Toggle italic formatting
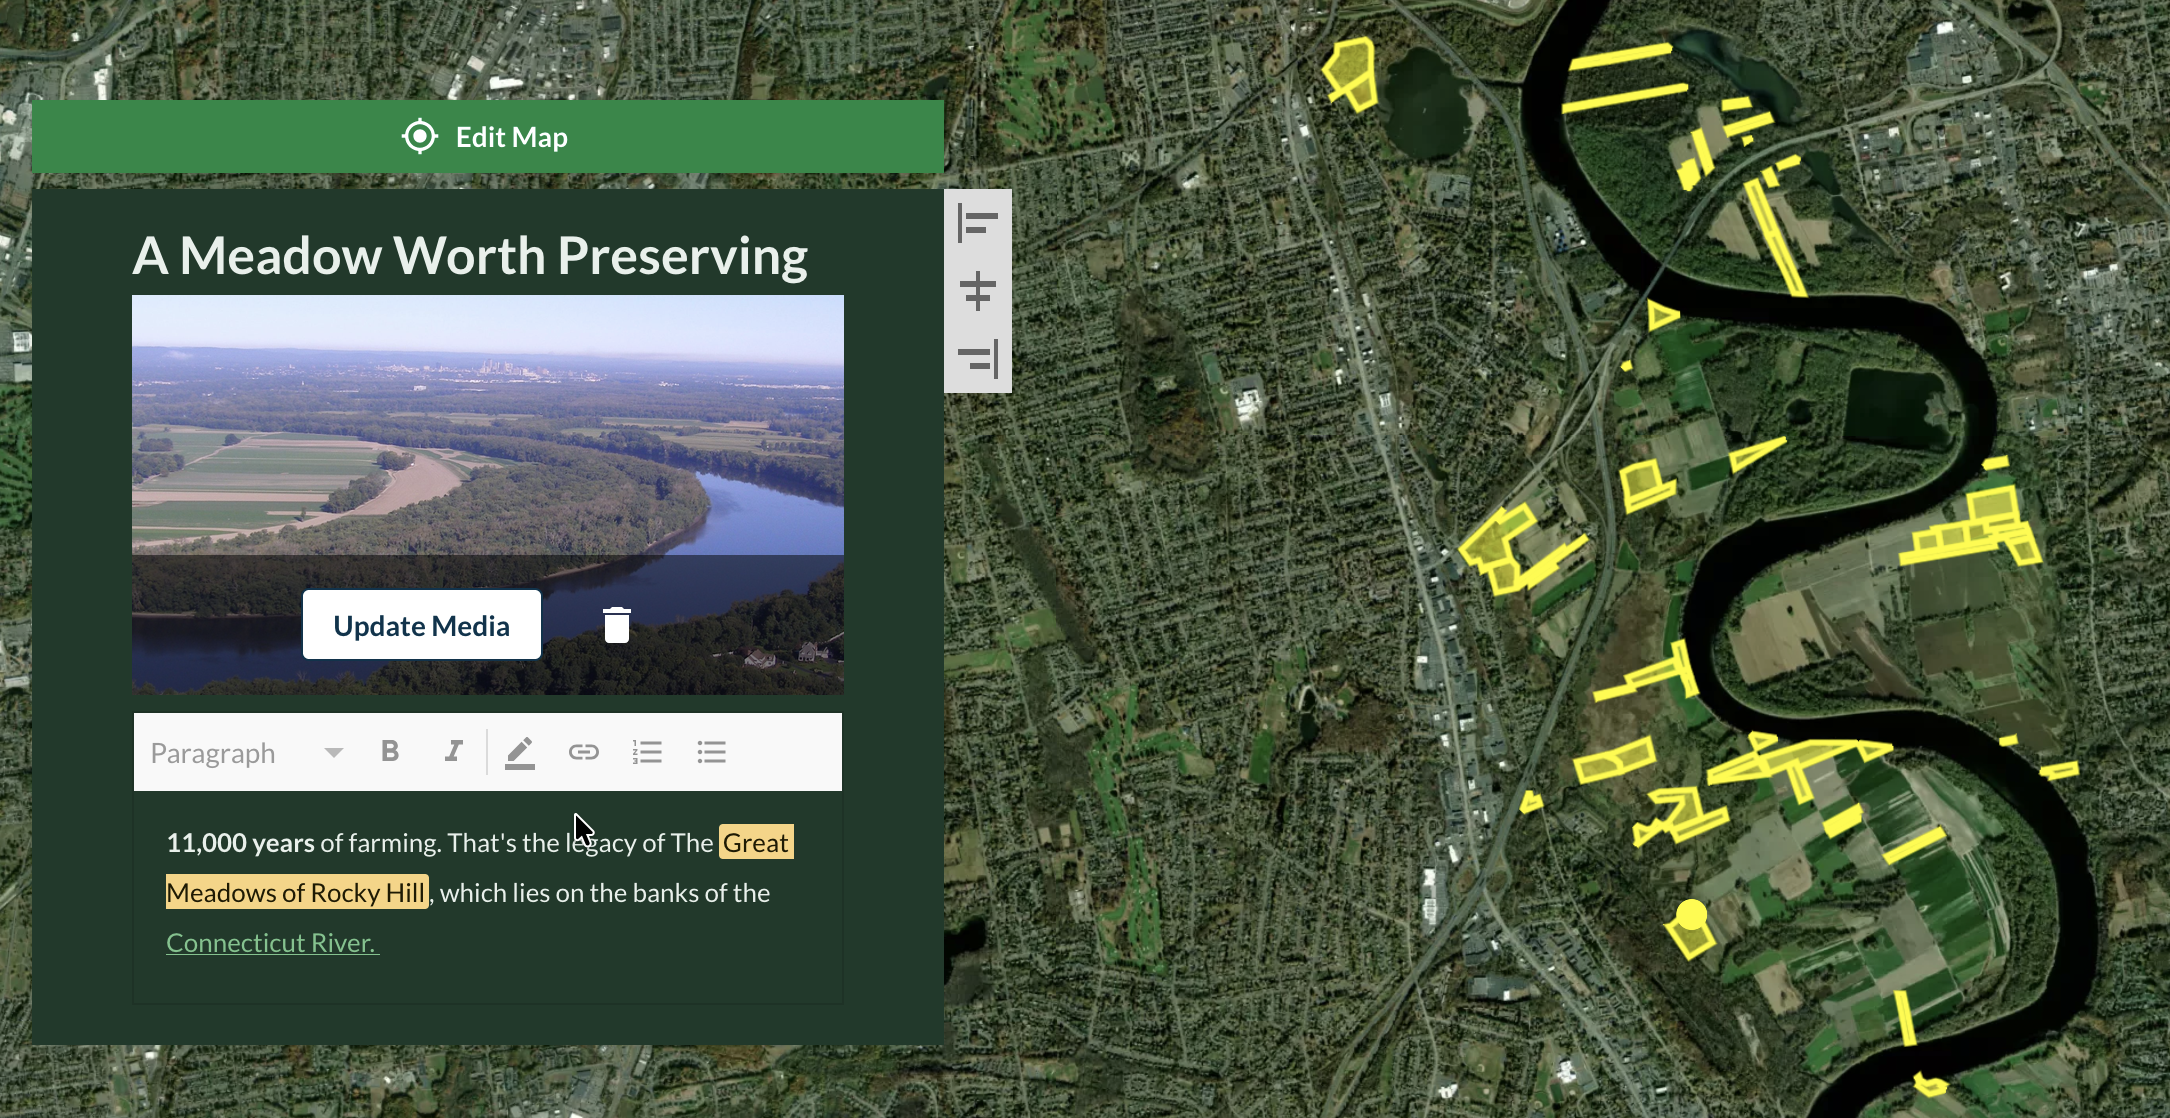The image size is (2170, 1118). pyautogui.click(x=453, y=751)
